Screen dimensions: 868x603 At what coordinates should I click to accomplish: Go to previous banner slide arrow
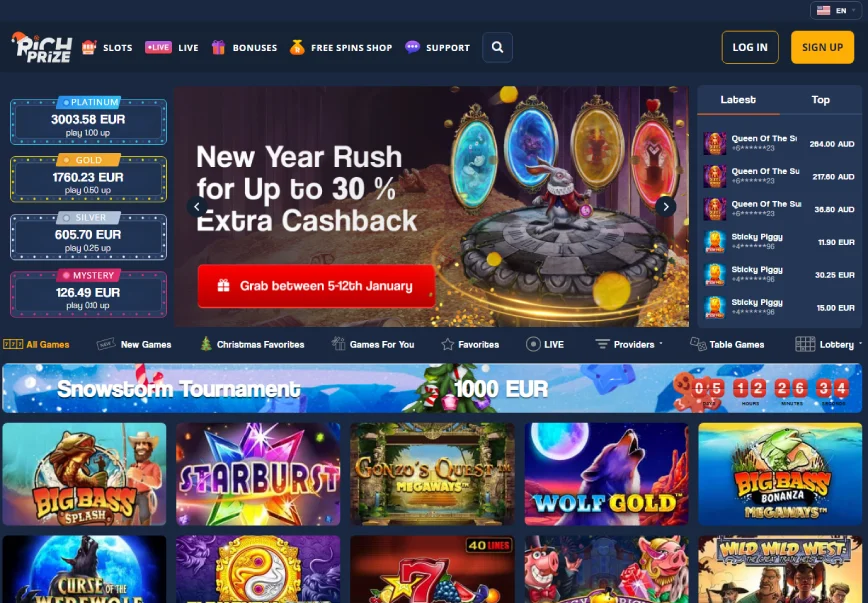click(197, 207)
